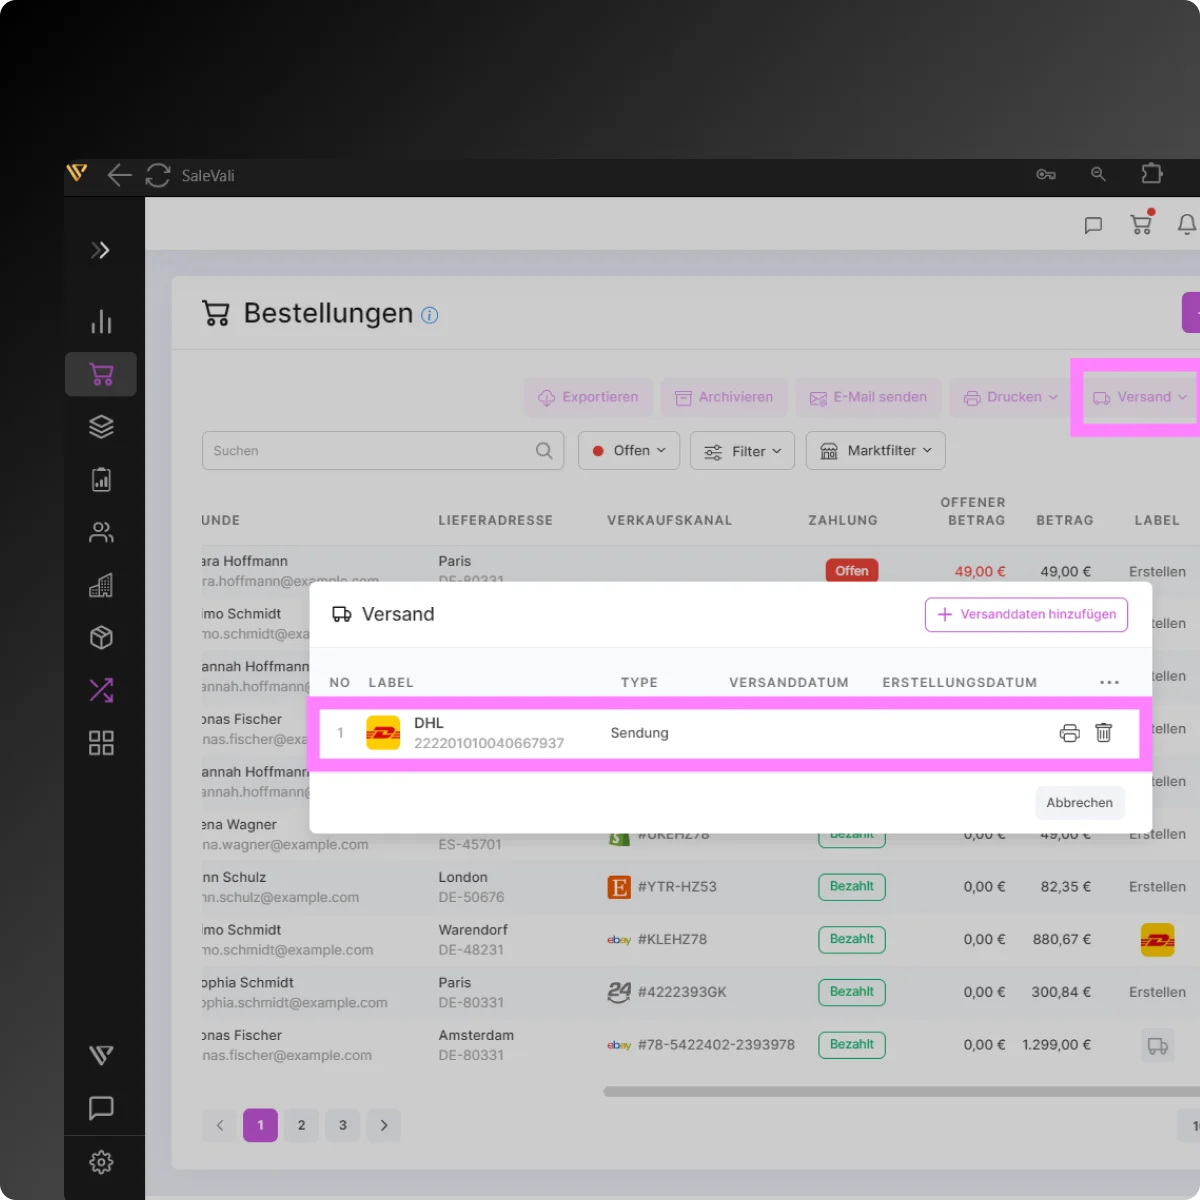Open the Versand dropdown
Image resolution: width=1200 pixels, height=1200 pixels.
click(x=1139, y=397)
